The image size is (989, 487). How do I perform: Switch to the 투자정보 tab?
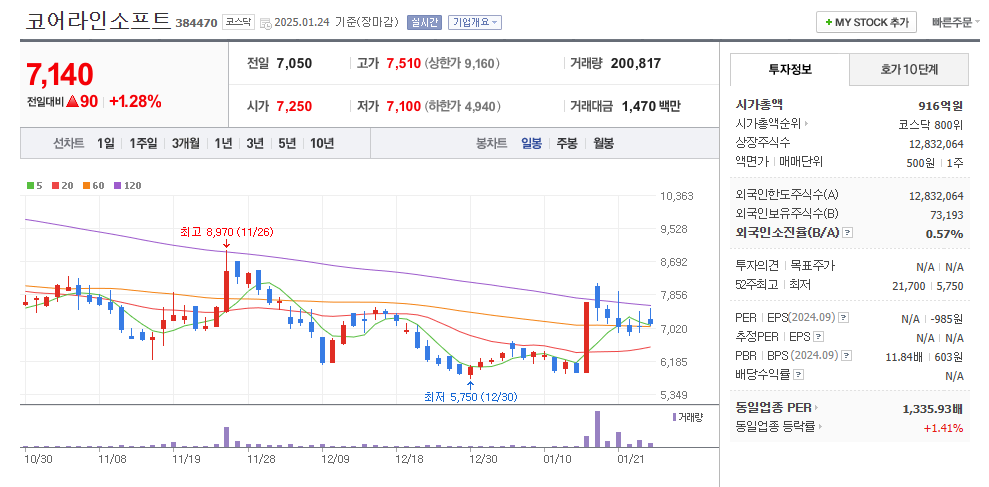tap(790, 69)
